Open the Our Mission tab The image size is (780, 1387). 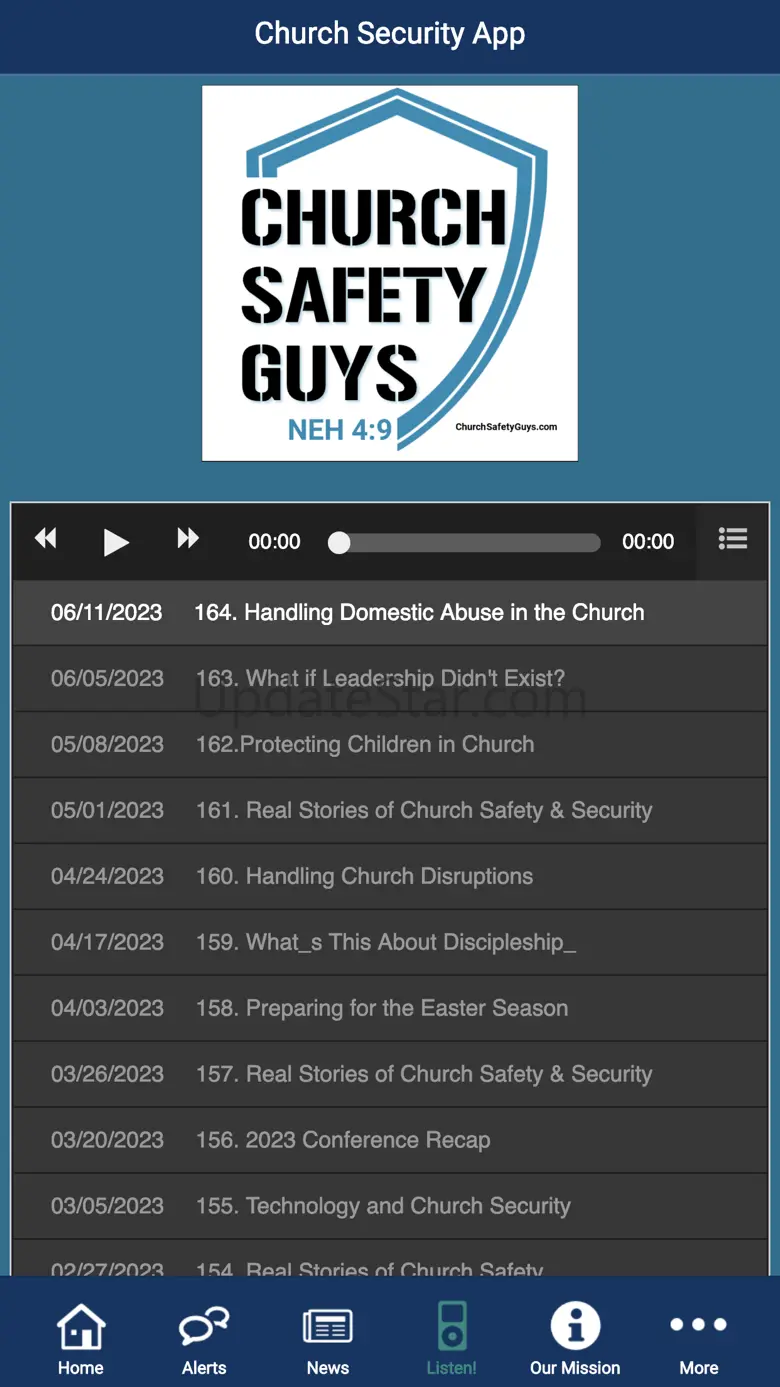[575, 1339]
